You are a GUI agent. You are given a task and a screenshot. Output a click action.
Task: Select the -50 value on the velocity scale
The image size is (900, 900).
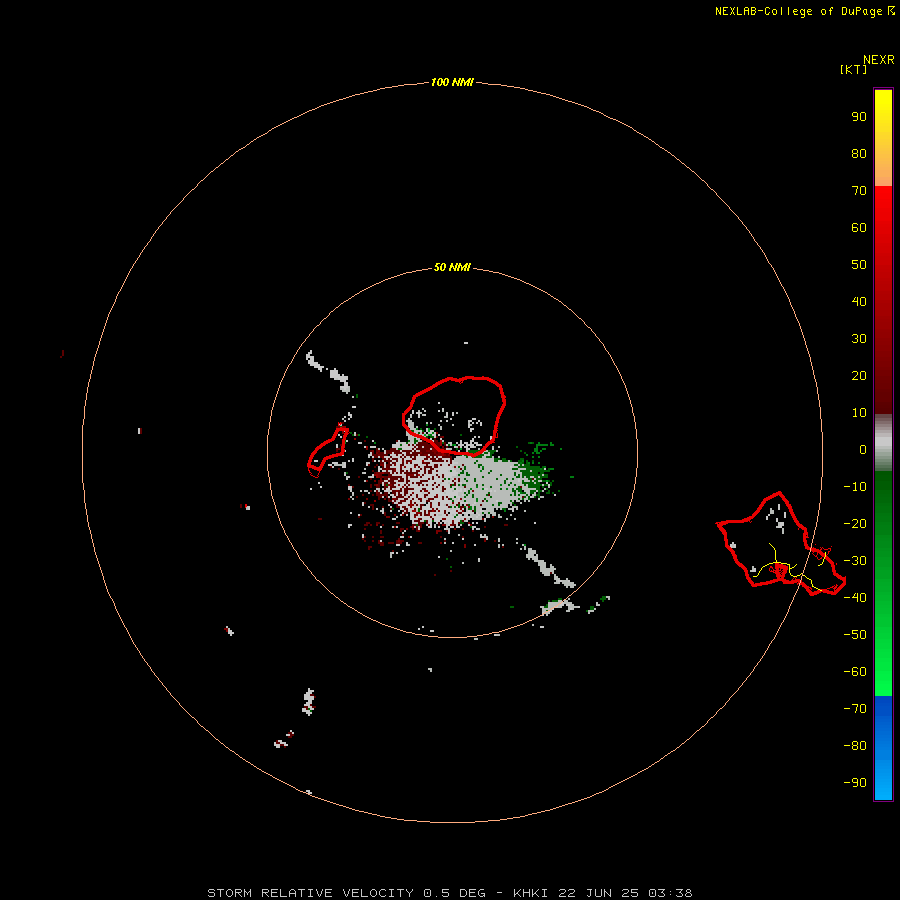tap(855, 635)
